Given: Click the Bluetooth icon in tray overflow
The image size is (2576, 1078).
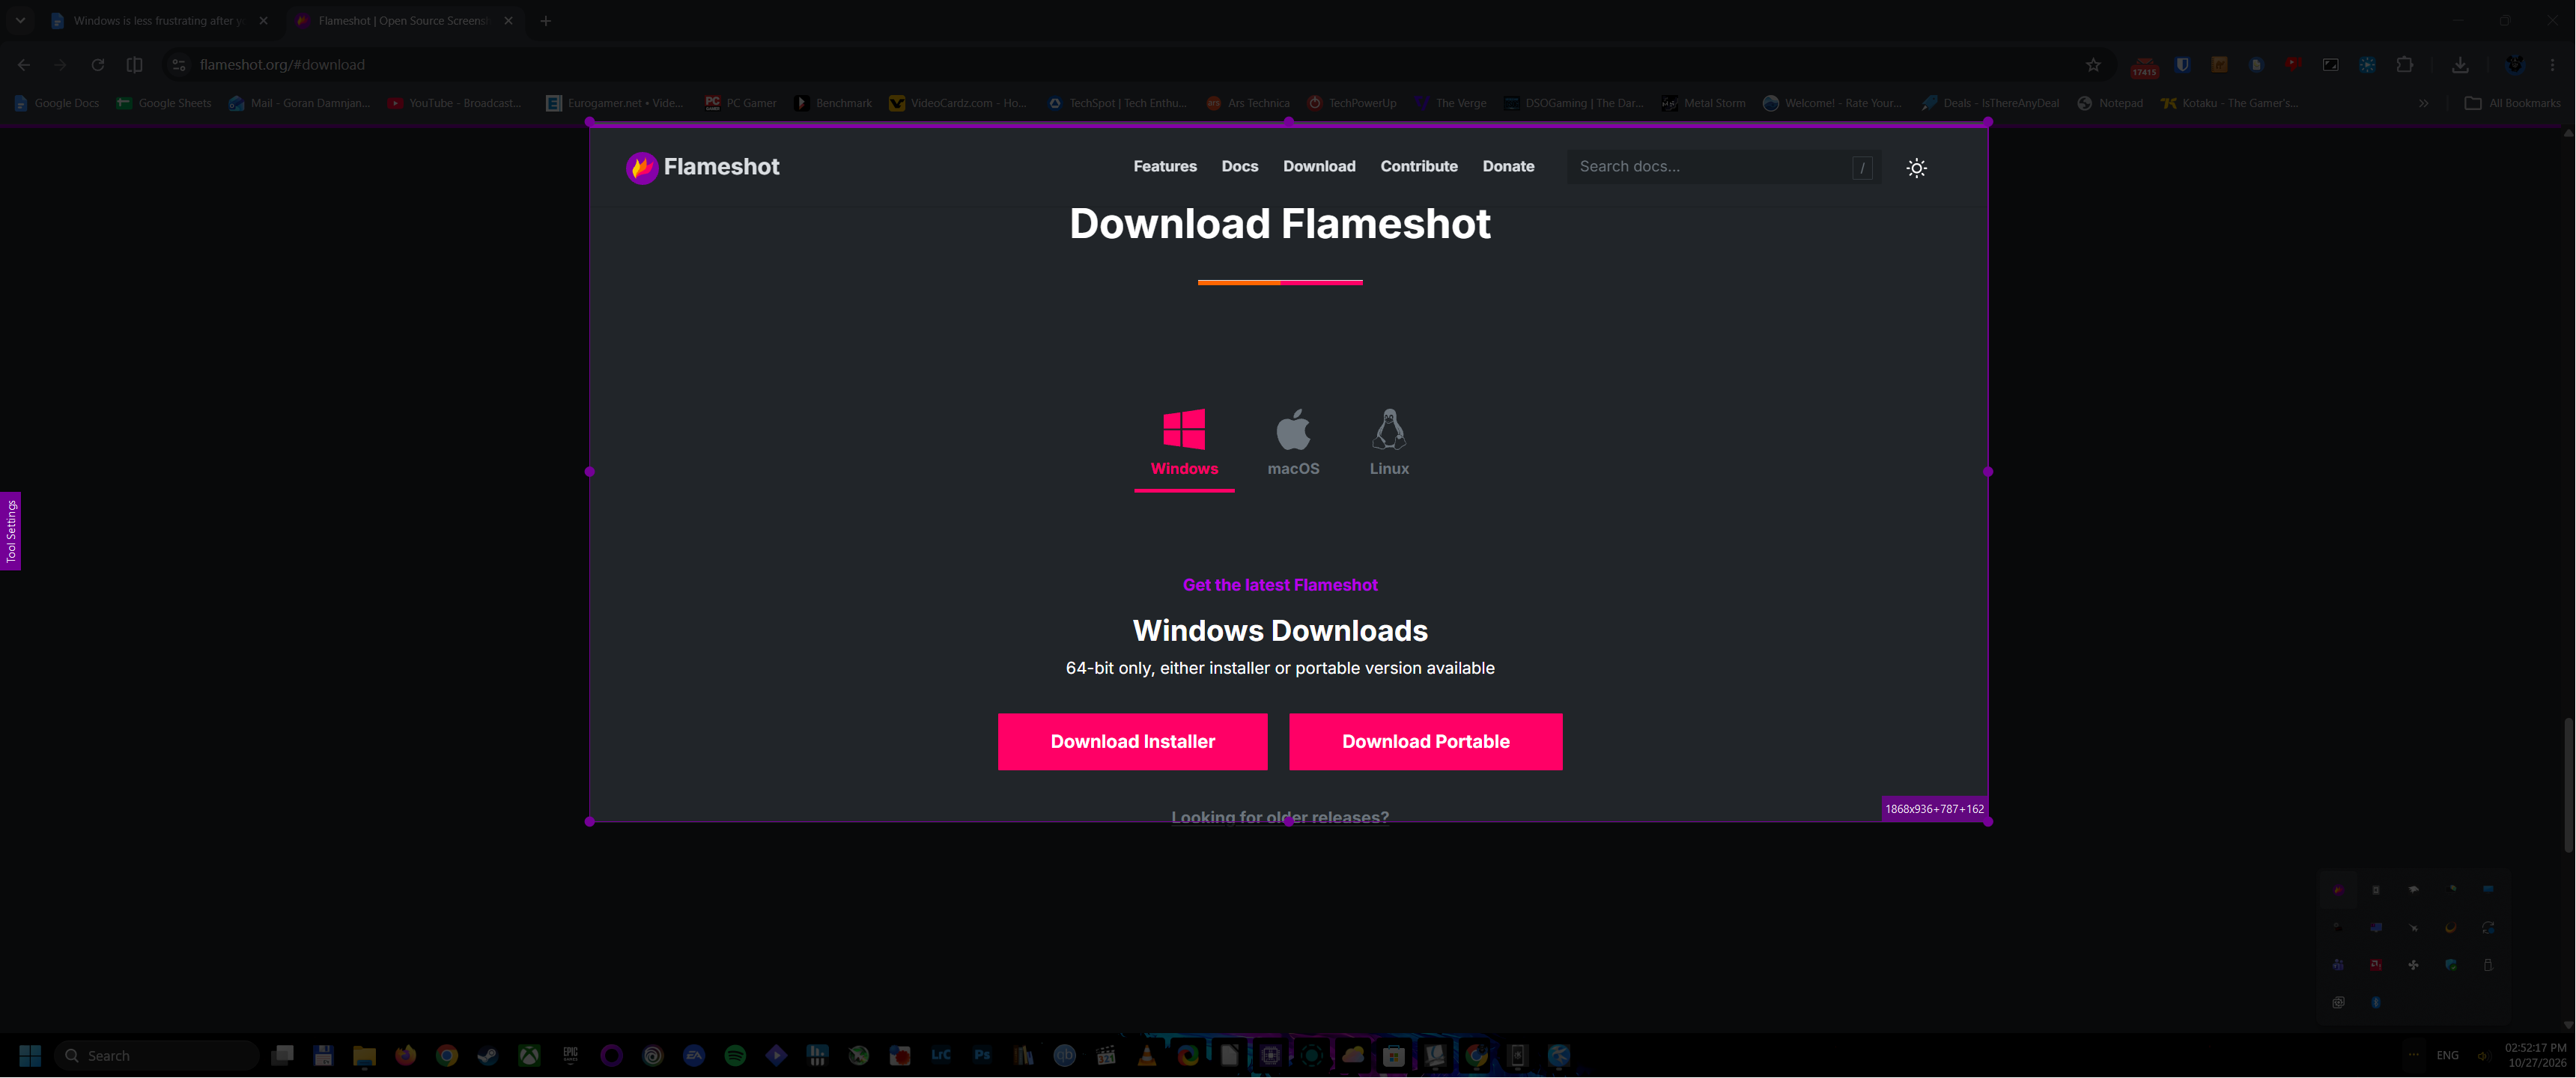Looking at the screenshot, I should click(2376, 1003).
